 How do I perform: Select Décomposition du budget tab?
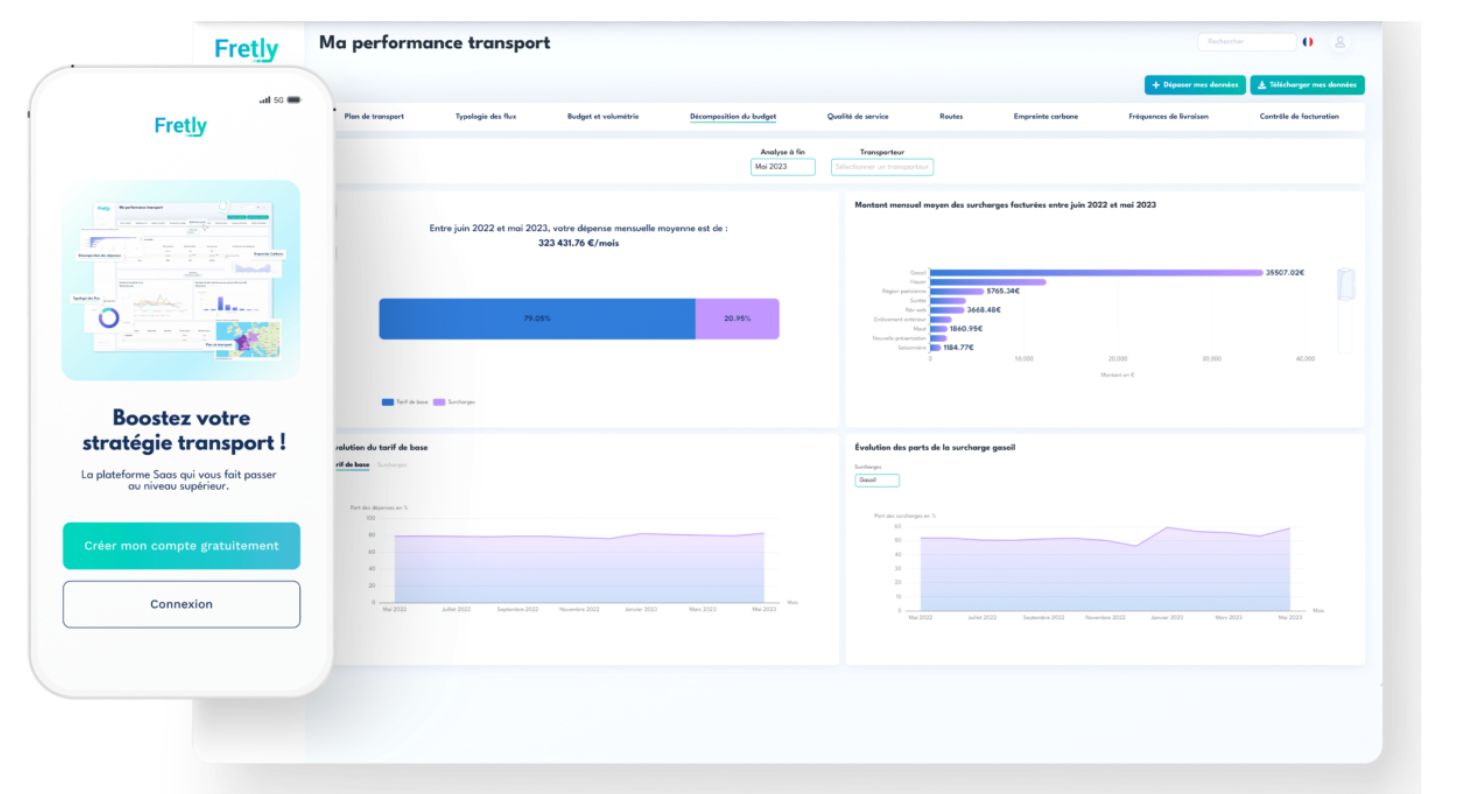733,117
